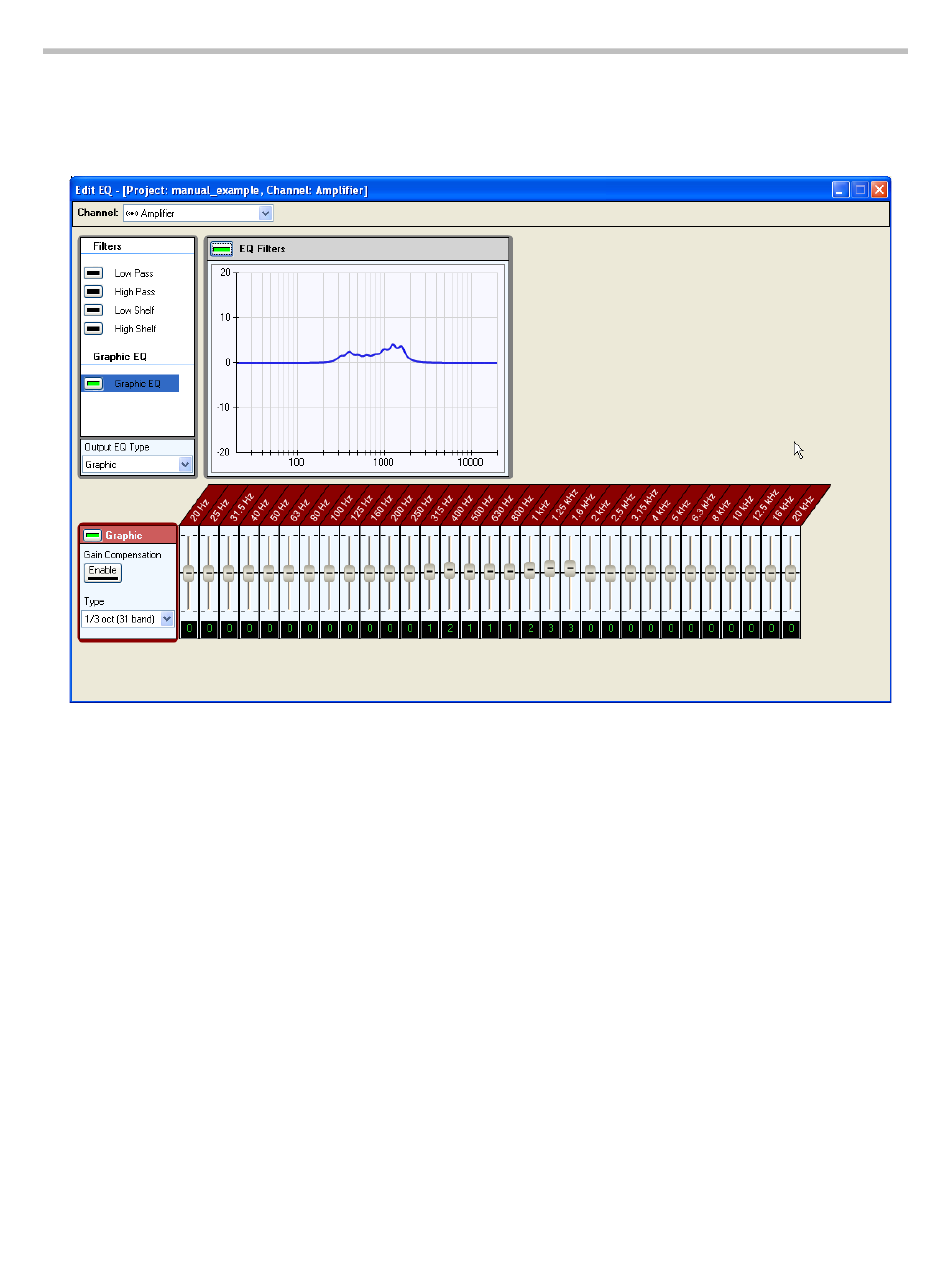Click the 250 Hz band slider handle
Screen dimensions: 950x1284
point(409,573)
